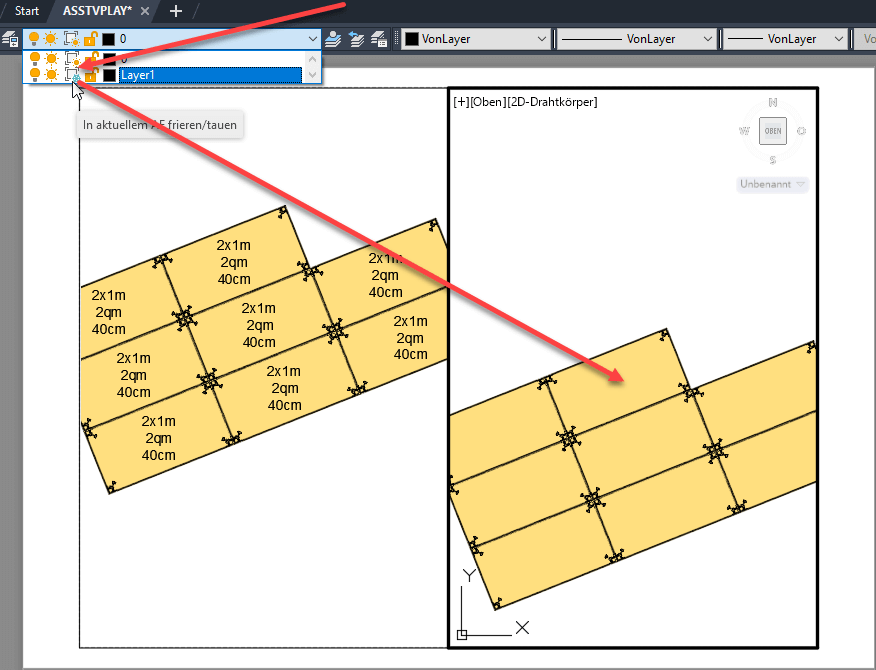The width and height of the screenshot is (876, 670).
Task: Open the Layer Properties Manager icon
Action: pyautogui.click(x=11, y=39)
